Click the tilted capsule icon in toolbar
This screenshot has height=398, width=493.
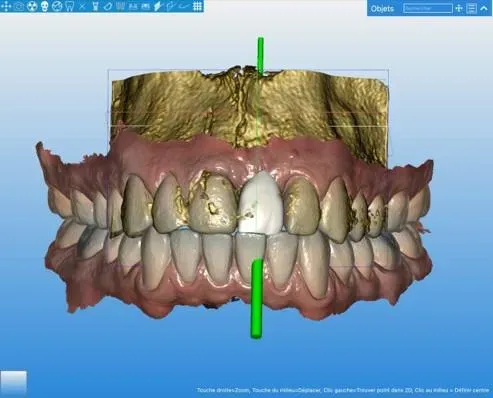(x=108, y=6)
